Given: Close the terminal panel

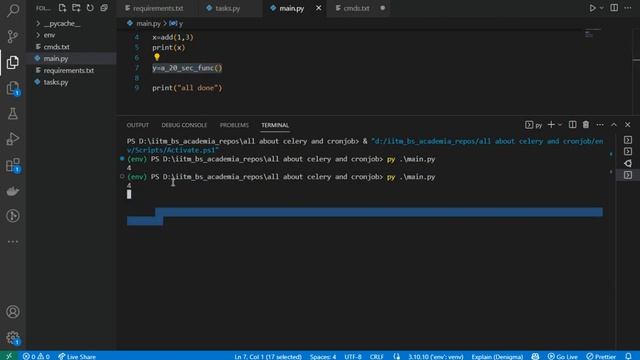Looking at the screenshot, I should 628,124.
